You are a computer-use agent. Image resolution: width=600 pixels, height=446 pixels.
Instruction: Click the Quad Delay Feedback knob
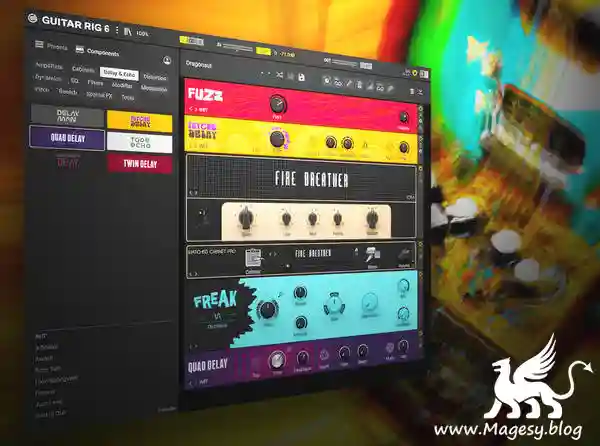(x=303, y=359)
